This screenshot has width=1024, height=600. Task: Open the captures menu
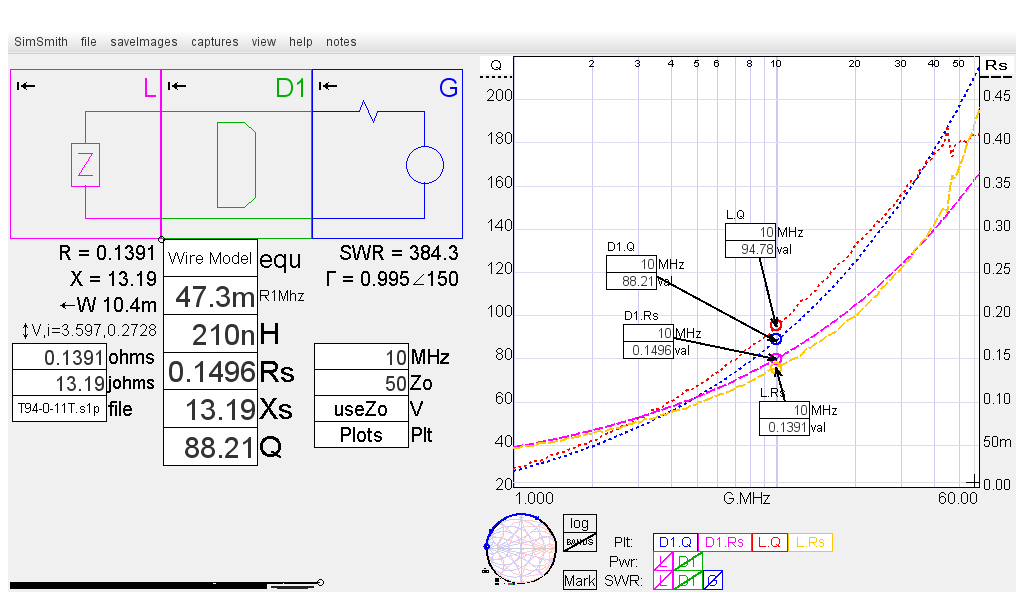pyautogui.click(x=214, y=42)
